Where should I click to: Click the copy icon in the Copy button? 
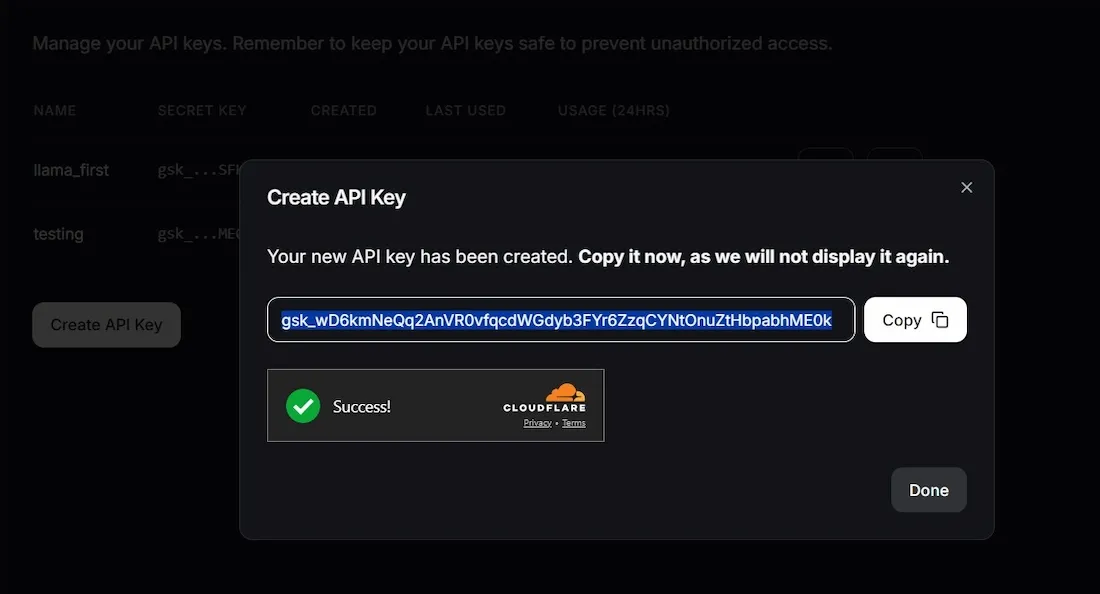940,320
